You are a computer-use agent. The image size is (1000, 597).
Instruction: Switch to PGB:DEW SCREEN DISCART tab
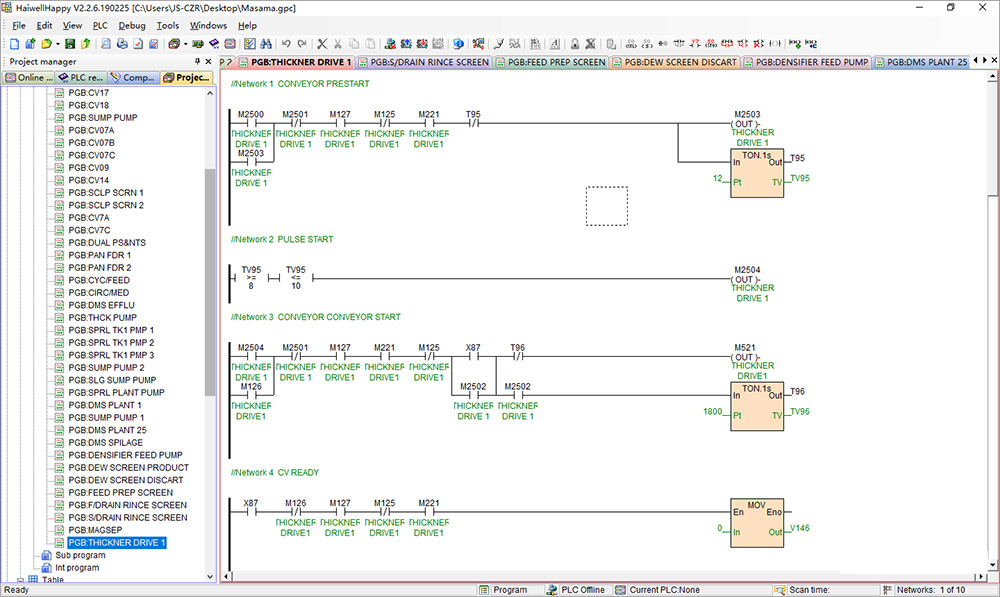[675, 62]
